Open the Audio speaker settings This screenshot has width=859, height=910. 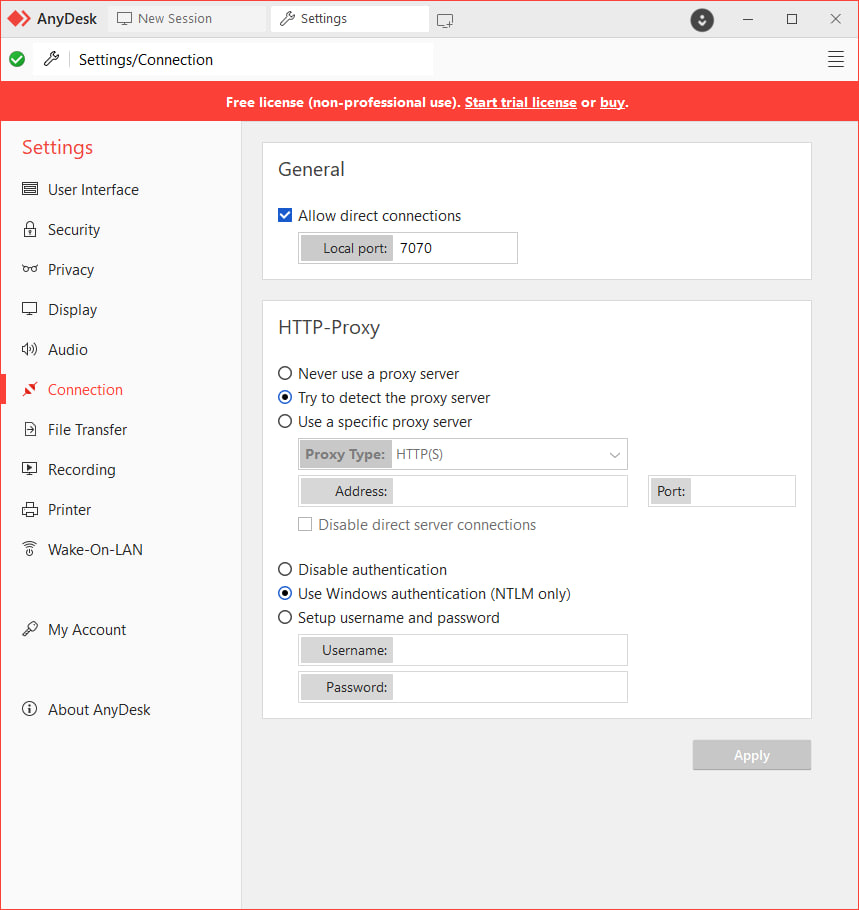[x=67, y=350]
